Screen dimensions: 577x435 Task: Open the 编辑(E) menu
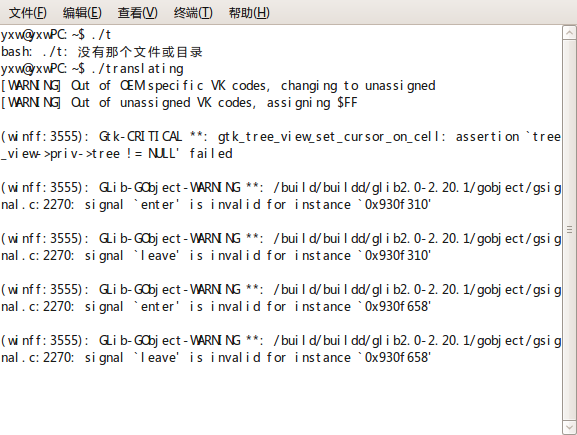point(82,13)
